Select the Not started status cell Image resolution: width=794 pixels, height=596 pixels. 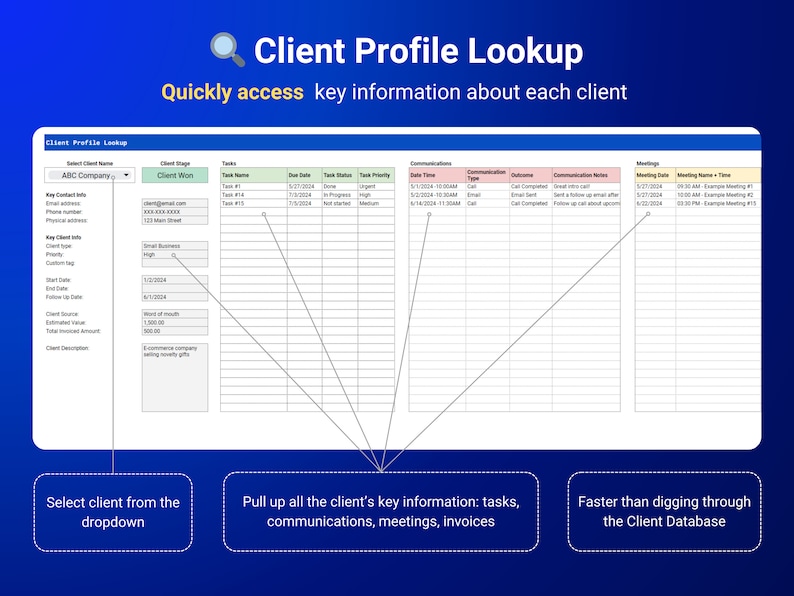(x=340, y=203)
